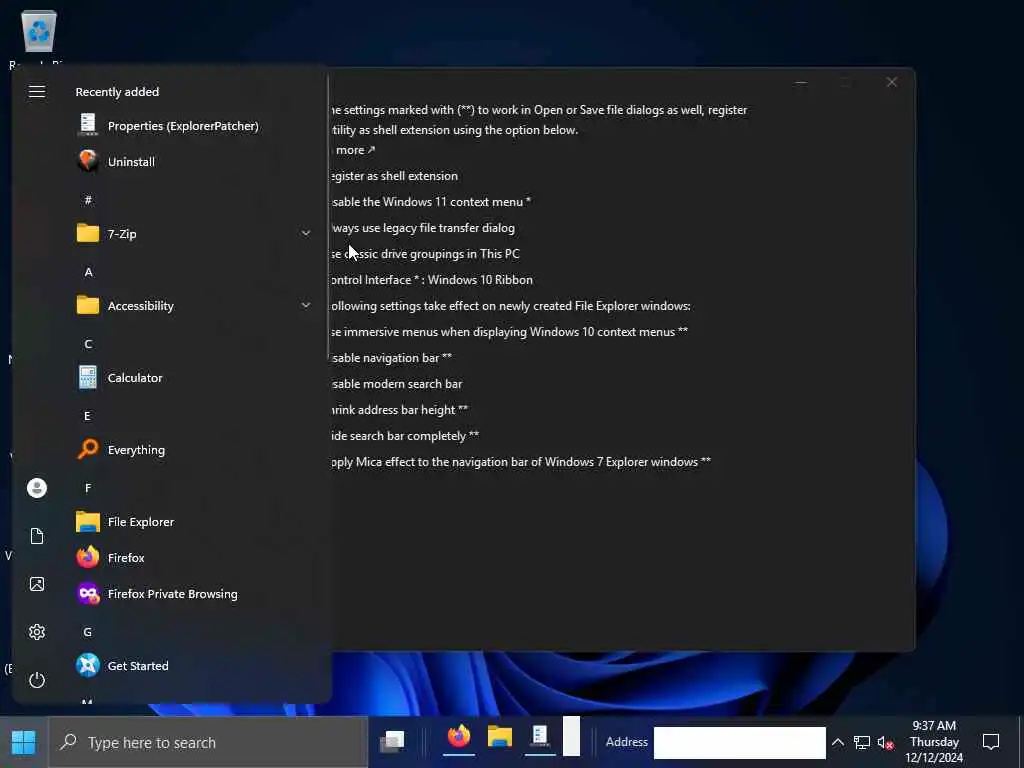The image size is (1024, 768).
Task: Open Firefox Private Browsing
Action: (x=172, y=594)
